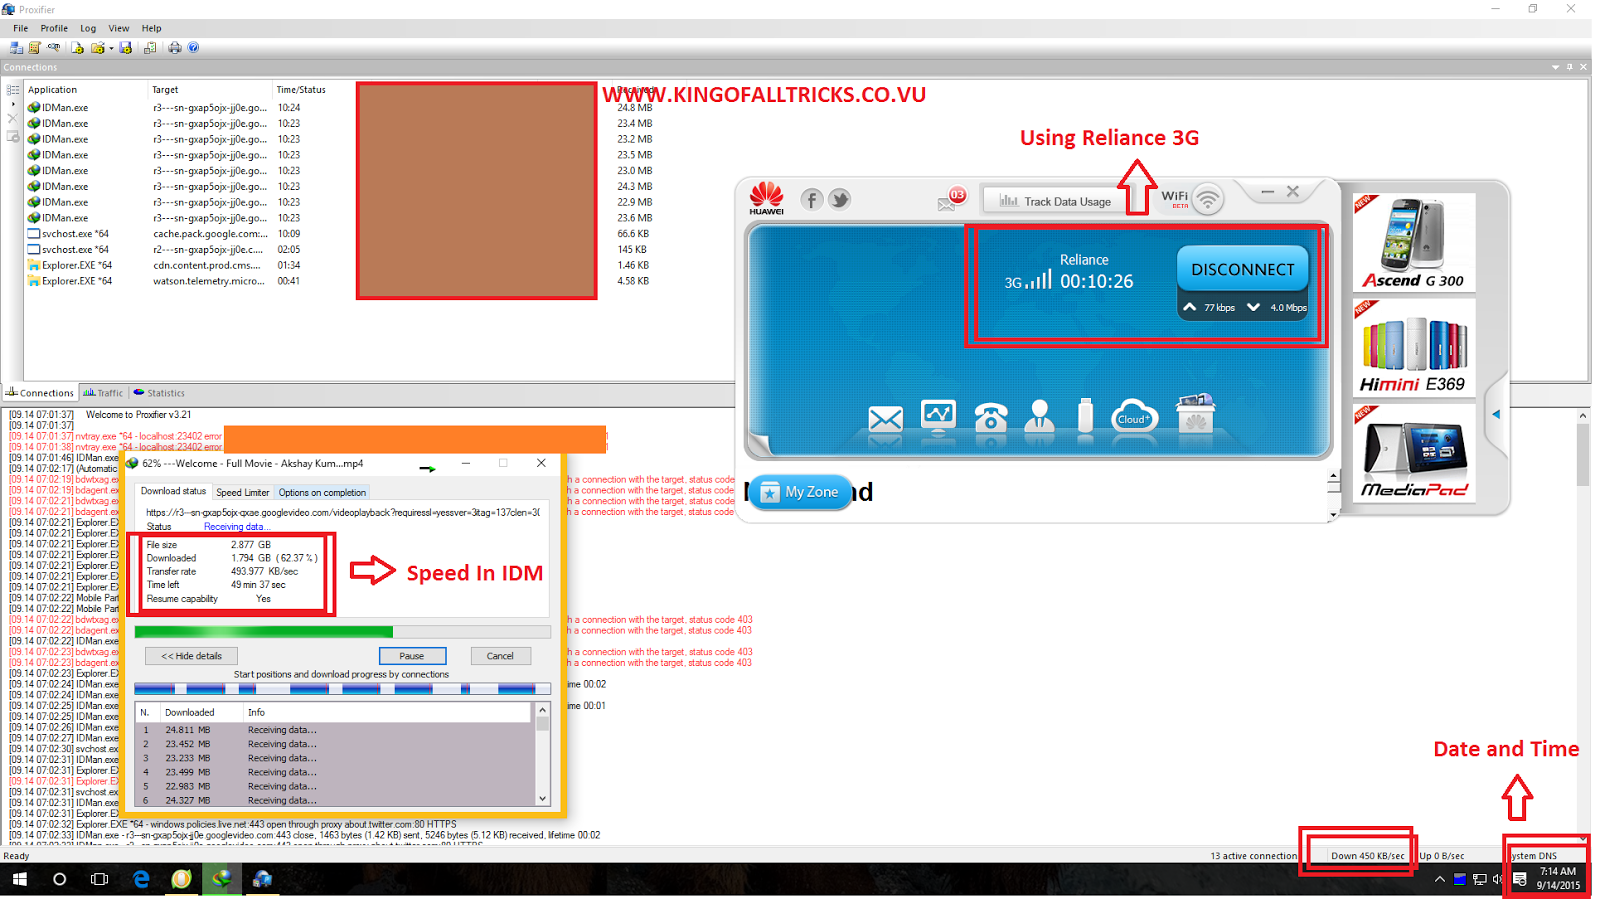Viewport: 1600px width, 899px height.
Task: Open the Ascend G 300 ad thumbnail
Action: tap(1413, 243)
